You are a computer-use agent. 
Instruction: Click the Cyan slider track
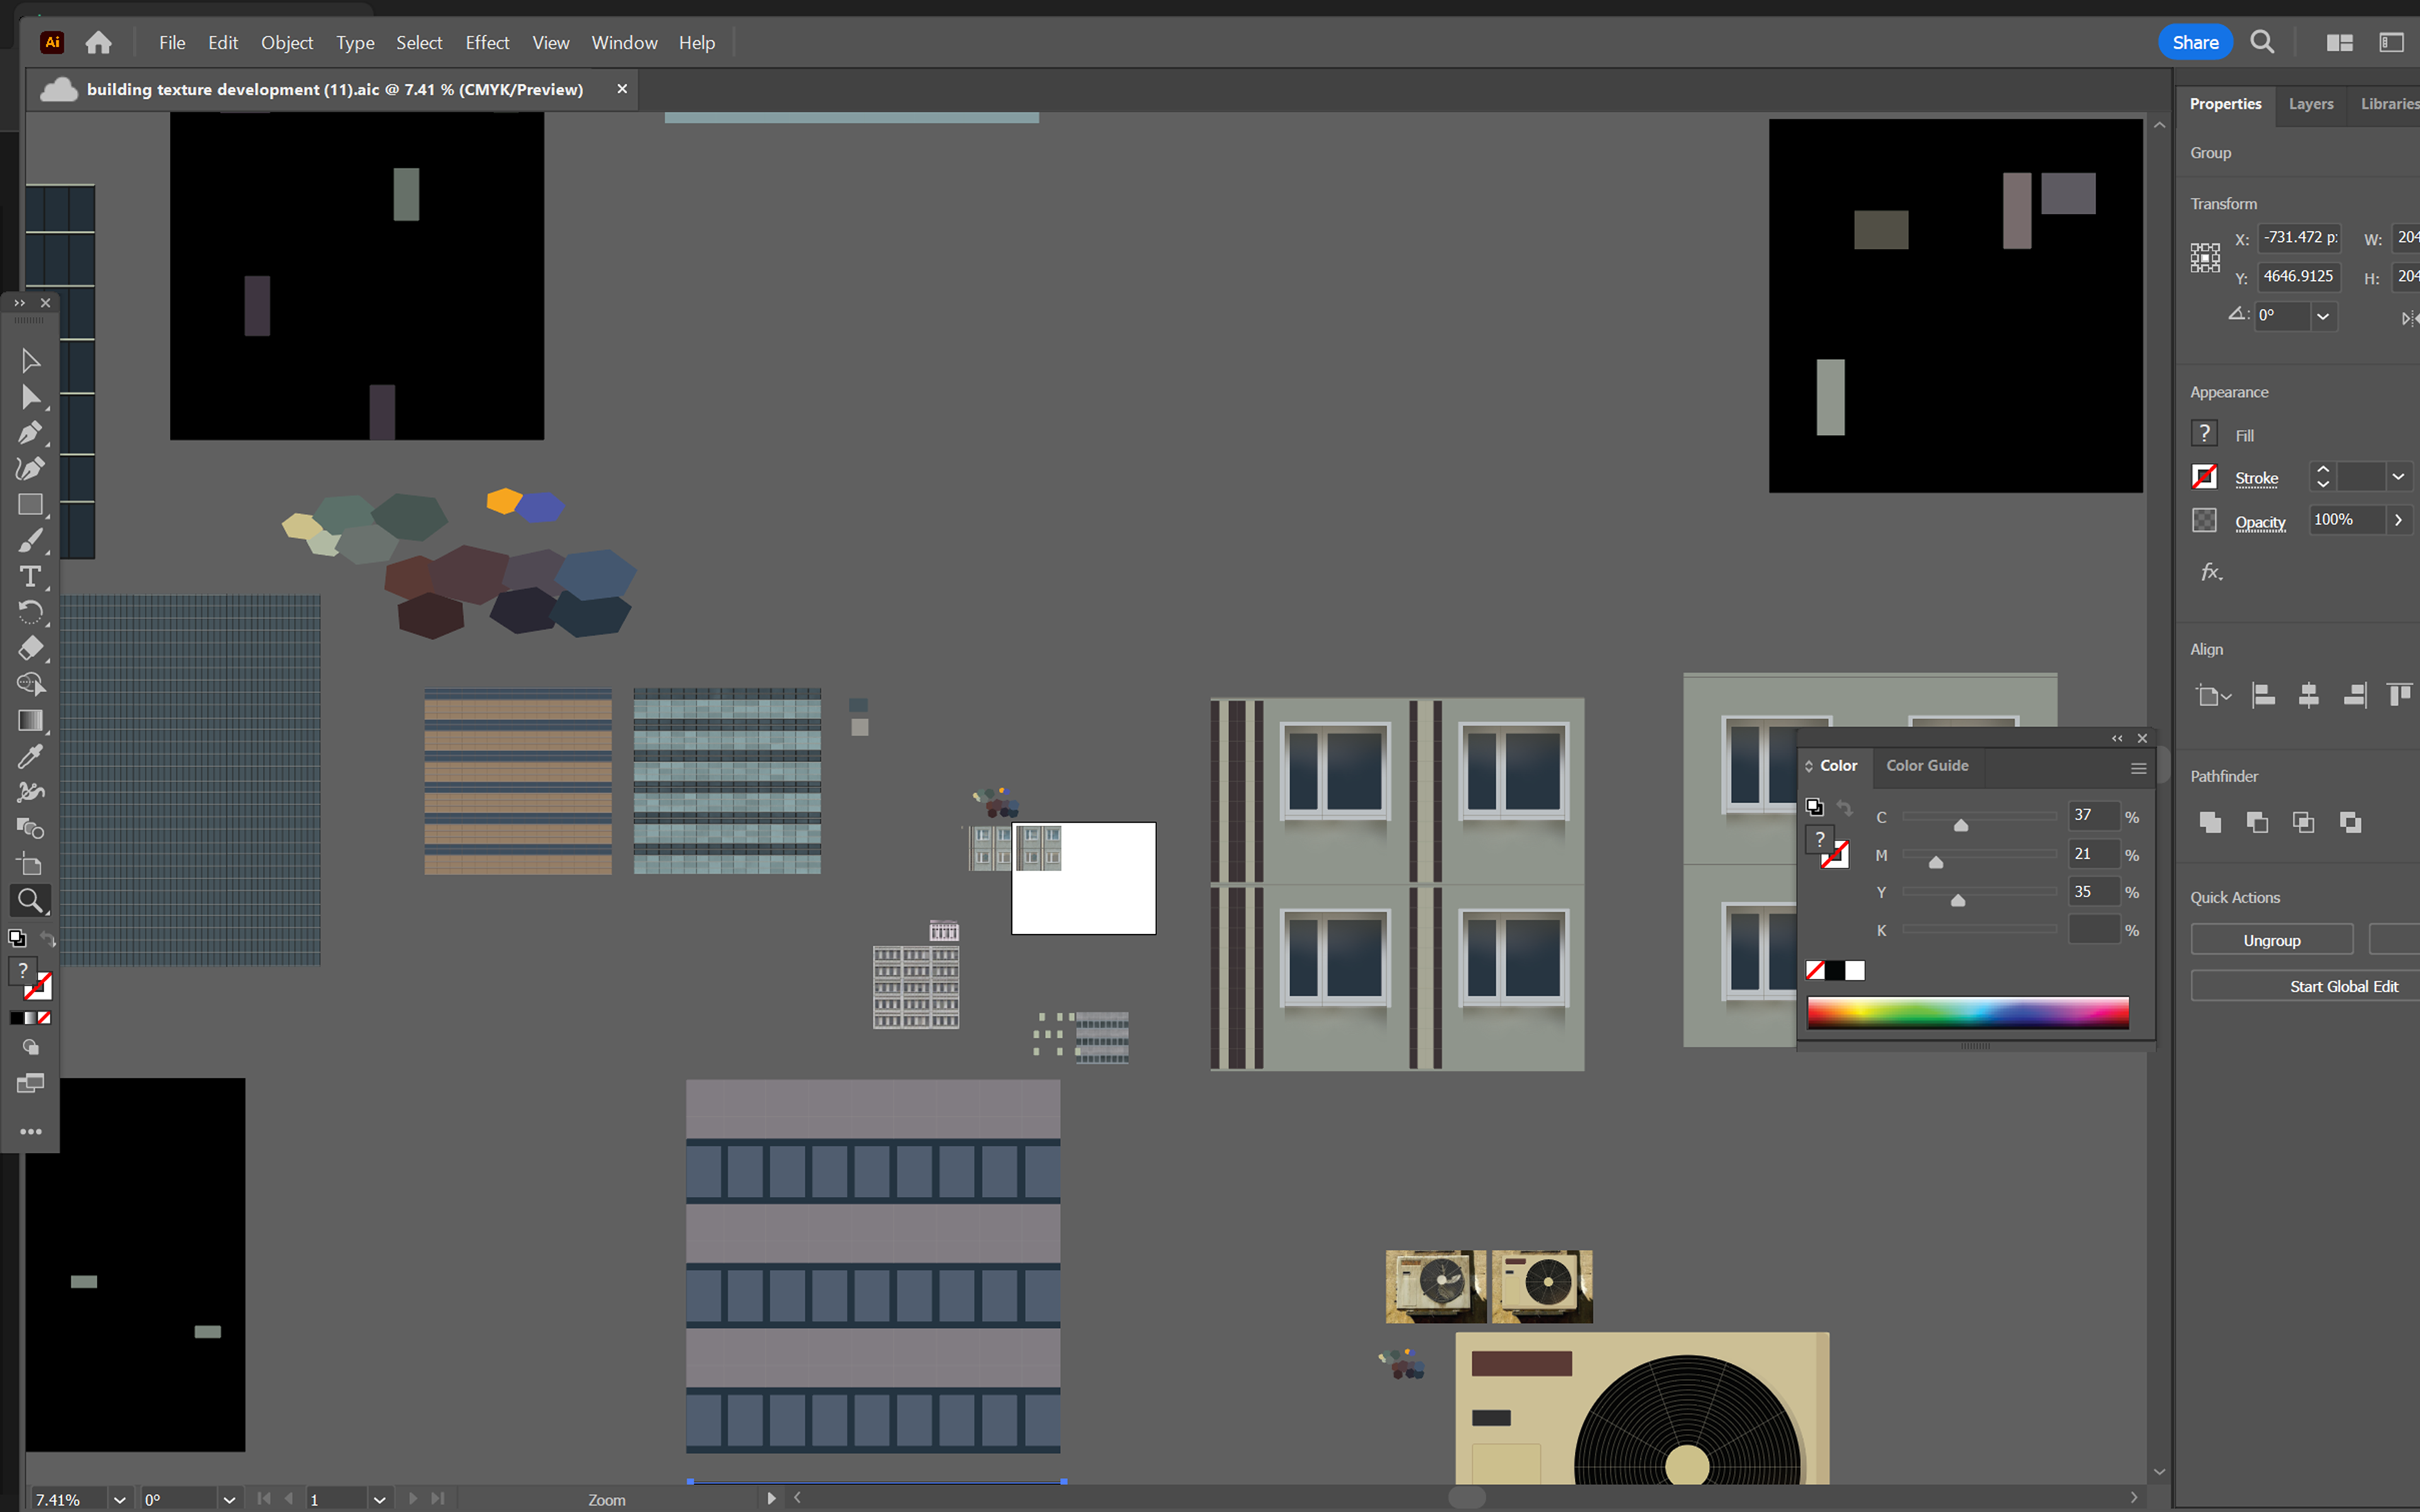coord(1979,816)
